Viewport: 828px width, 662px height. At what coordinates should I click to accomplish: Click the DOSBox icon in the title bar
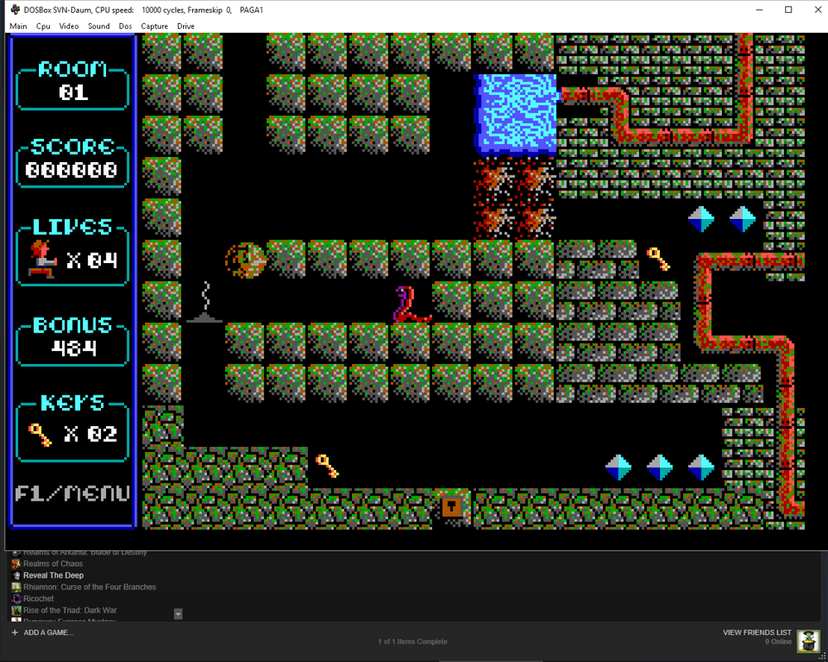(15, 10)
